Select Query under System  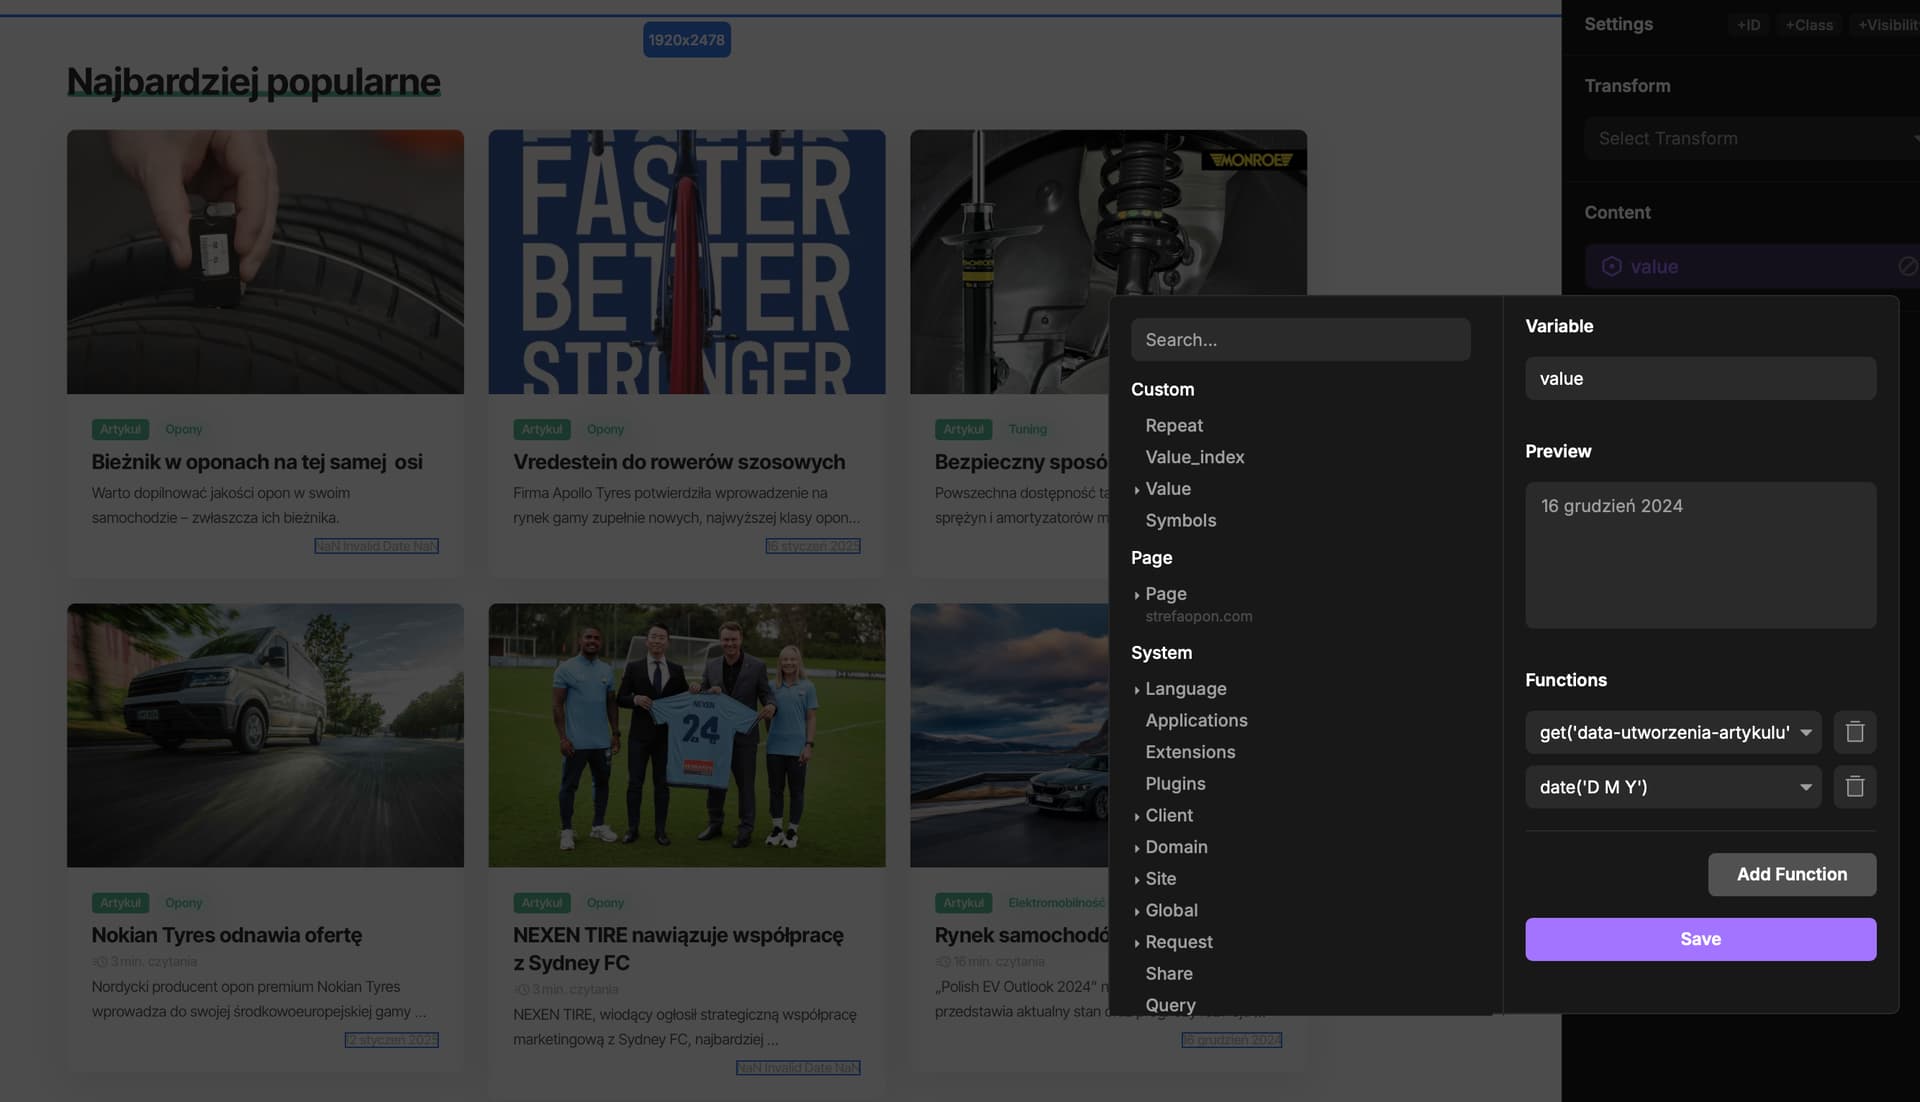(x=1170, y=1005)
